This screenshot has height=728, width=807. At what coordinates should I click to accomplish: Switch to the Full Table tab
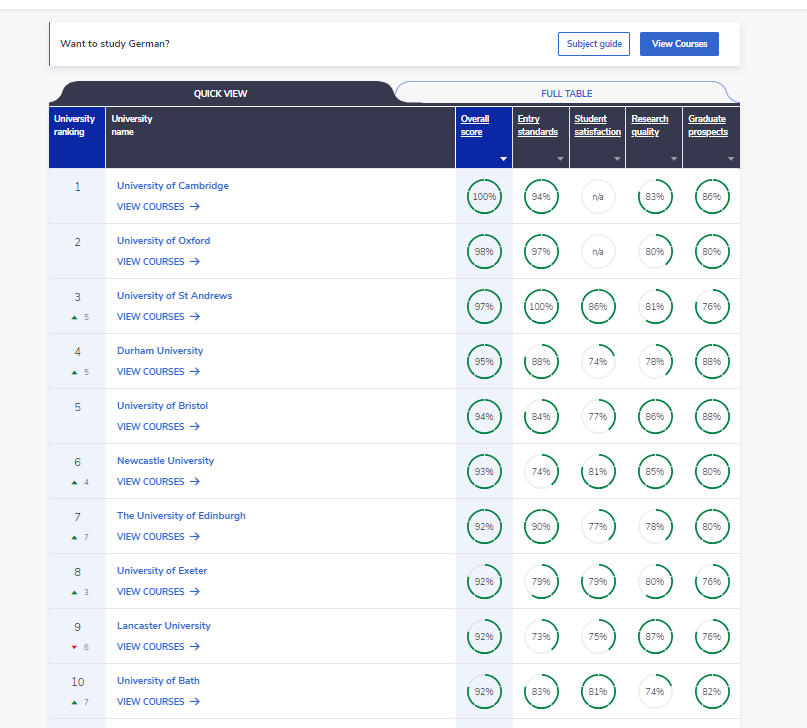pos(566,93)
